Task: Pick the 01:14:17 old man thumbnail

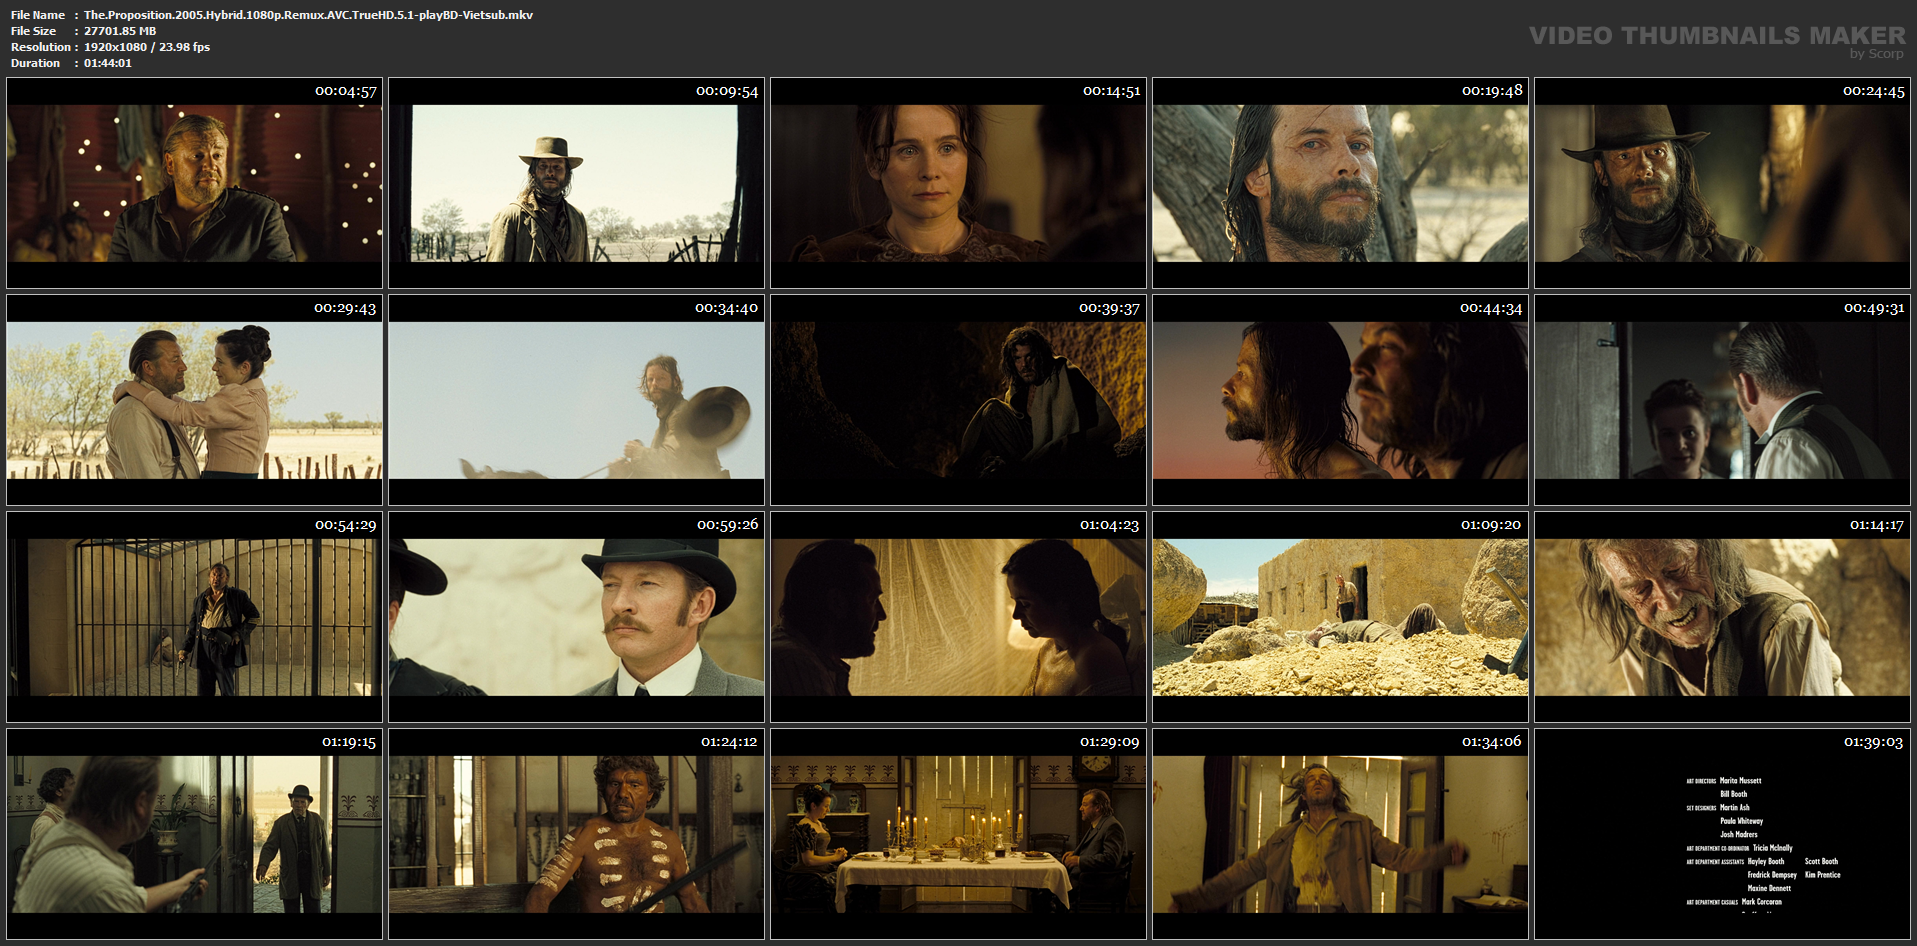Action: tap(1722, 617)
